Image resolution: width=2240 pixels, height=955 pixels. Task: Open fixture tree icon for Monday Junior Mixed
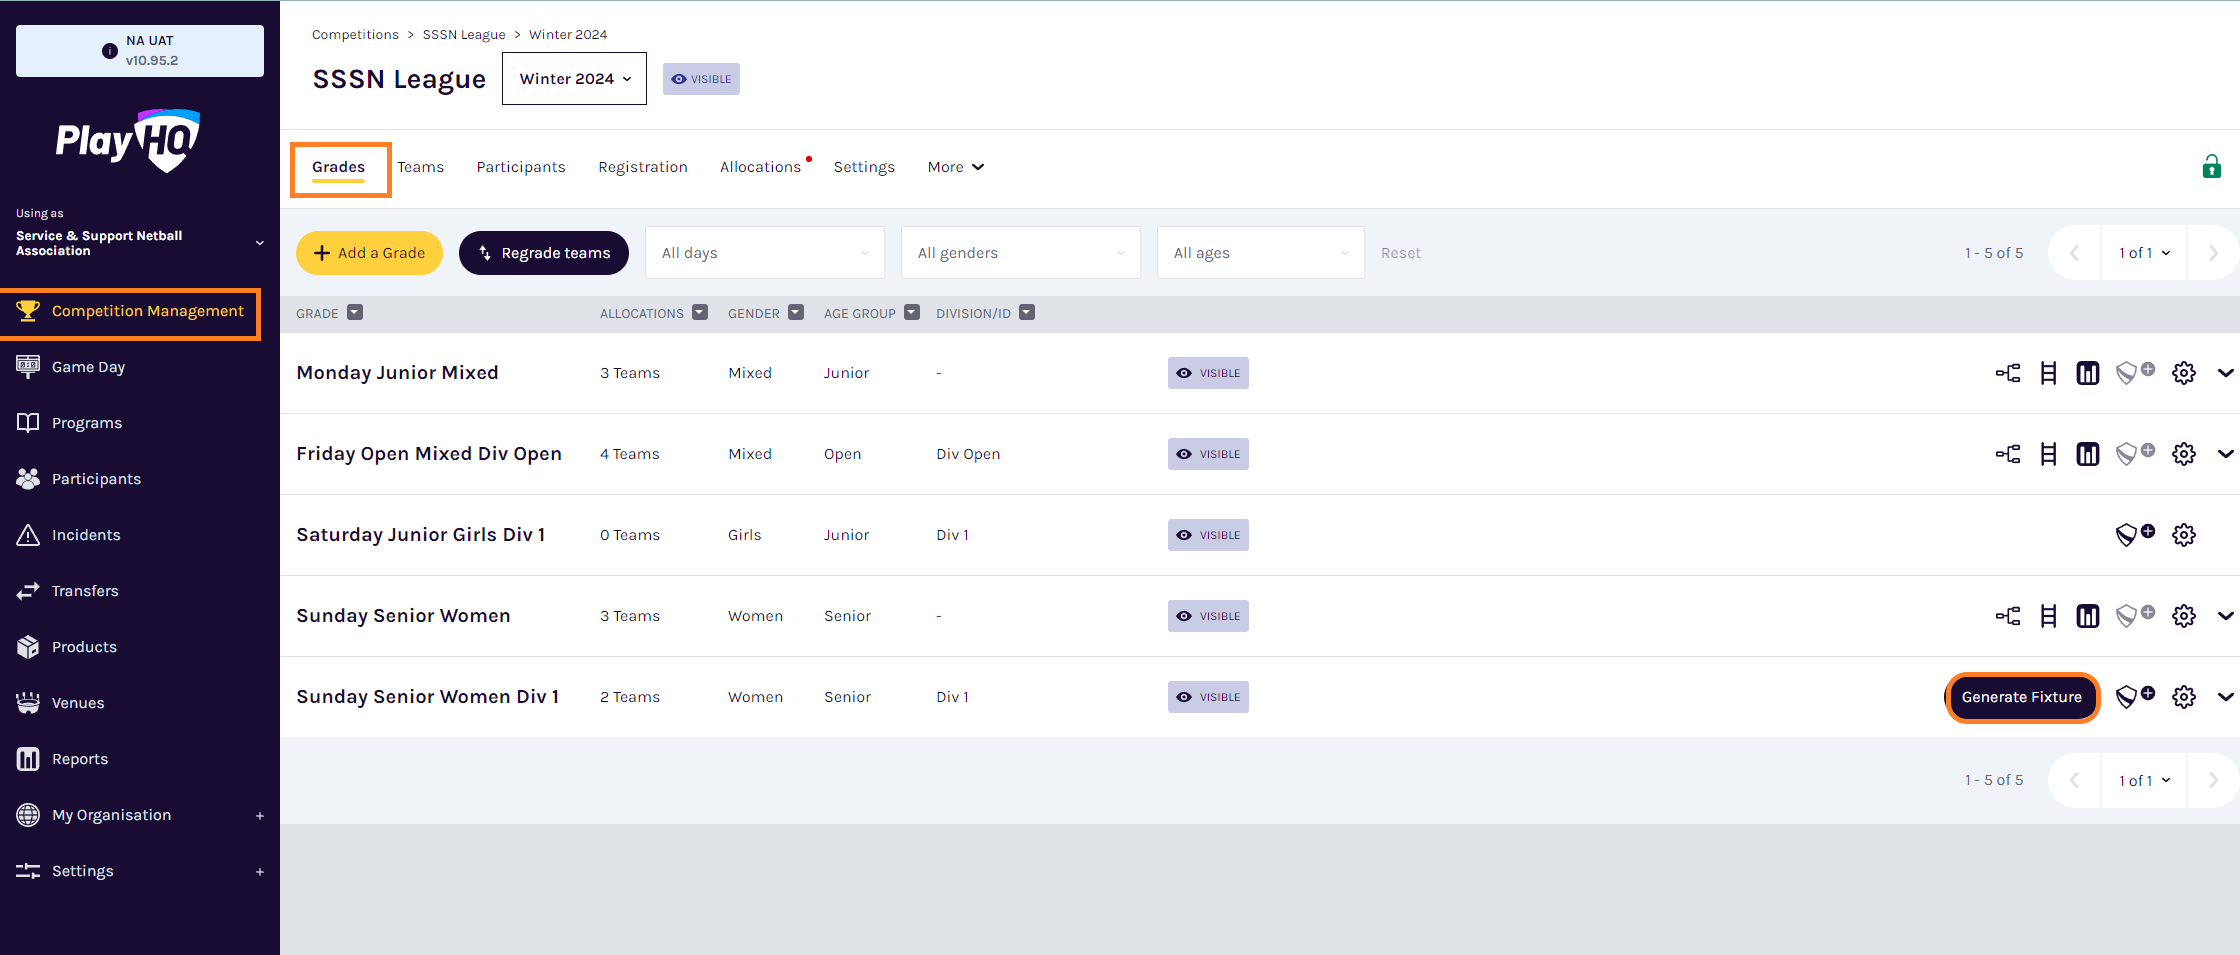pos(2008,373)
